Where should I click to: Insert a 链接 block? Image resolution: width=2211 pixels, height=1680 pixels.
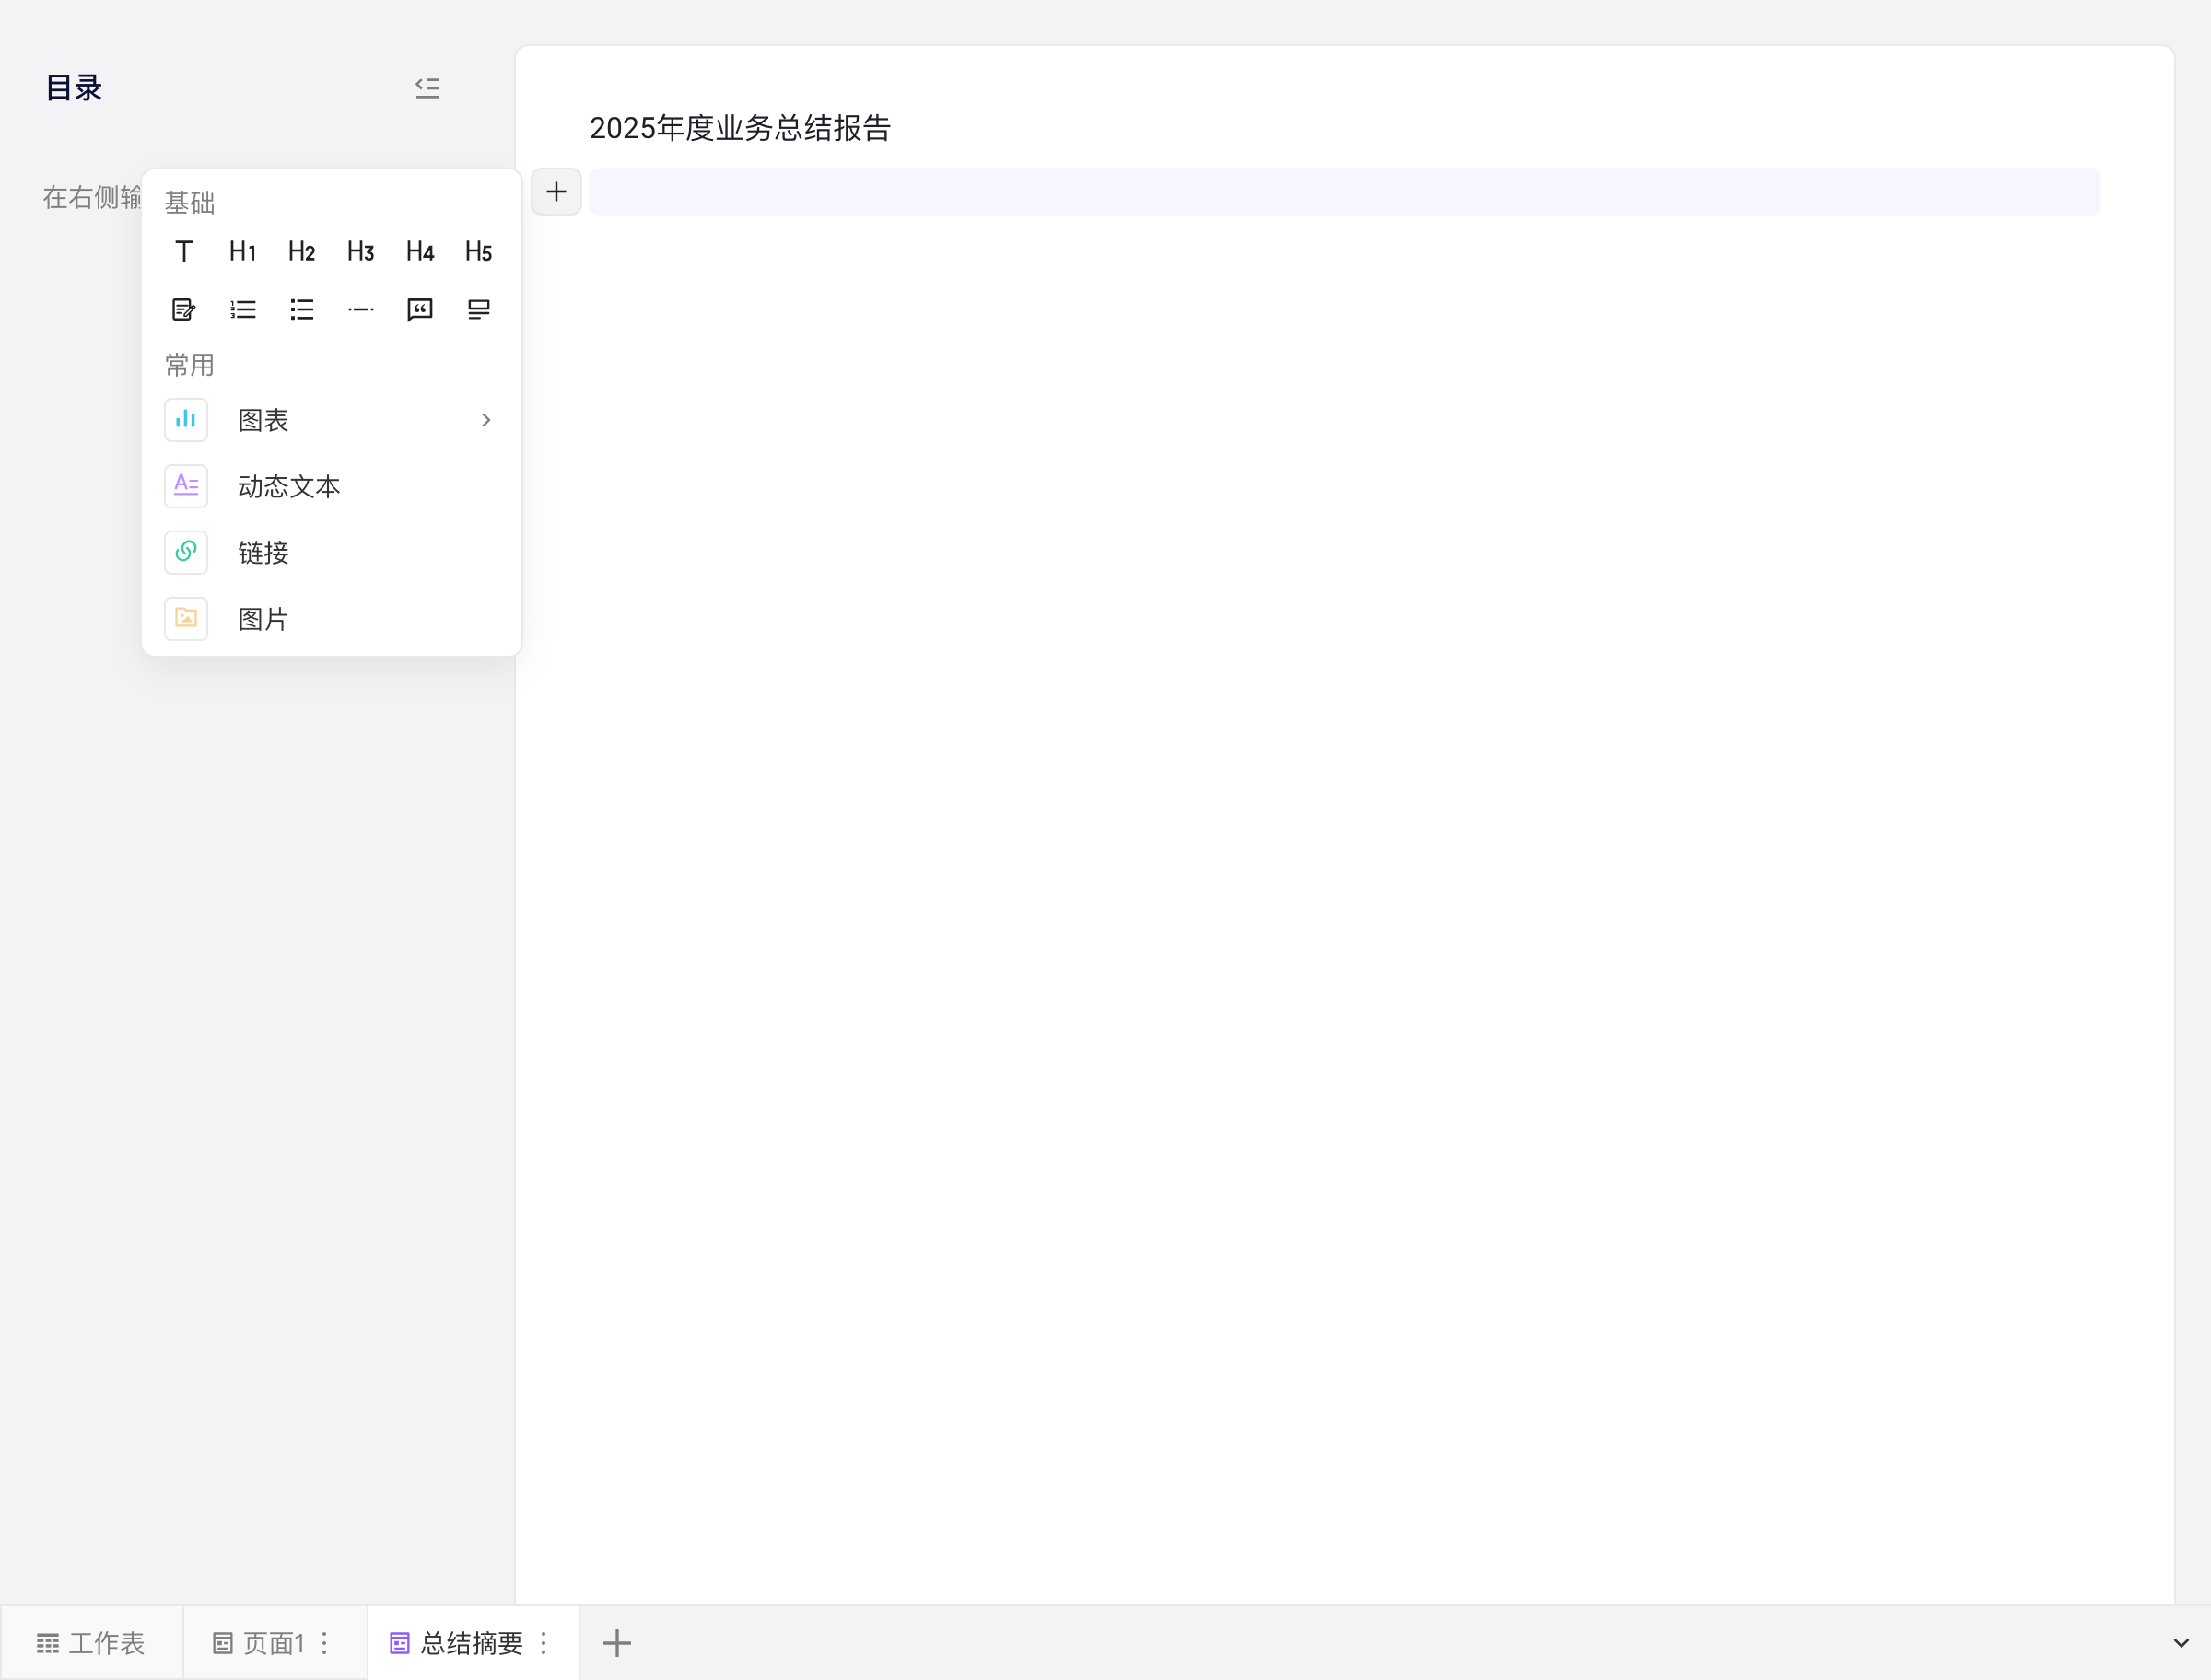[331, 552]
